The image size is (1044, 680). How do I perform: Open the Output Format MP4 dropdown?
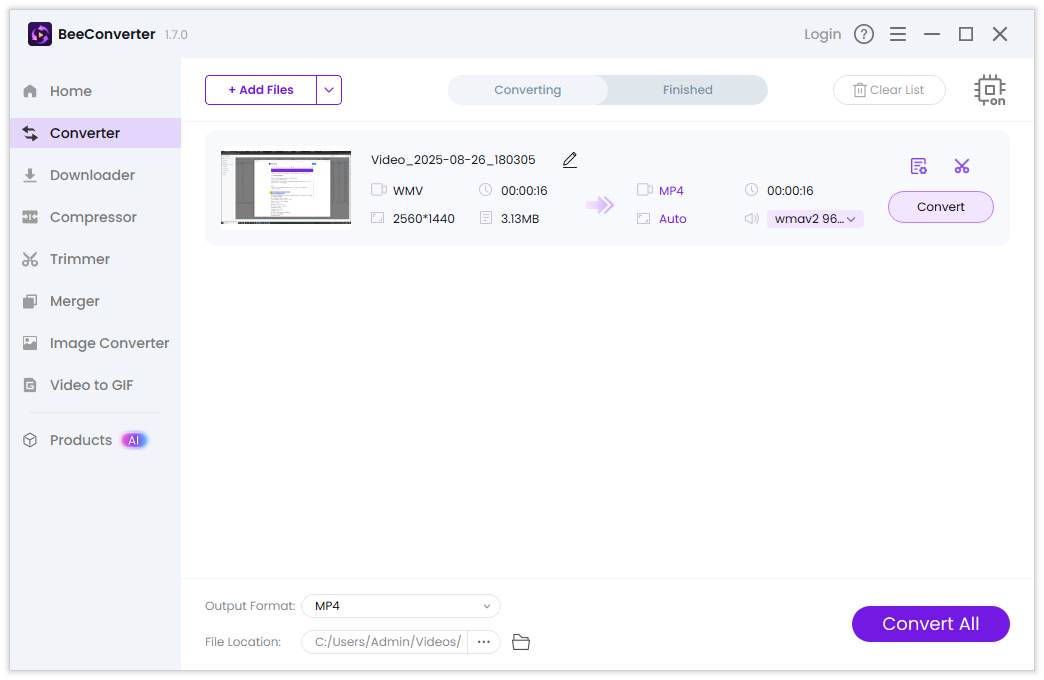(x=400, y=606)
